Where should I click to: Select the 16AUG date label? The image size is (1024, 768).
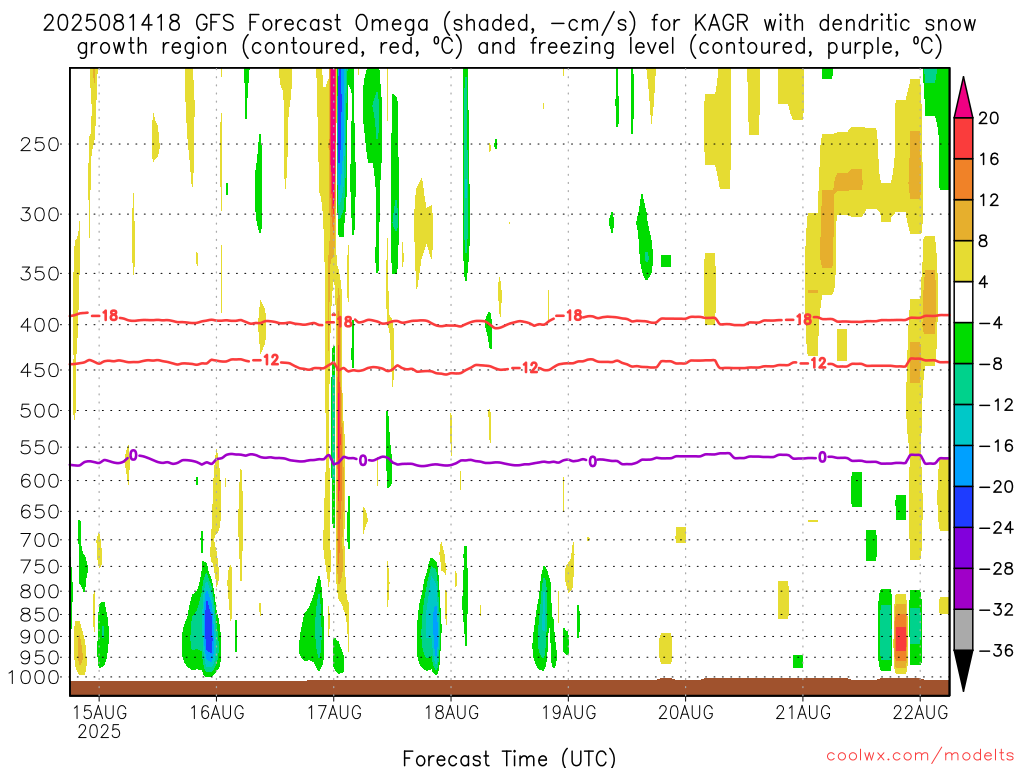tap(217, 712)
